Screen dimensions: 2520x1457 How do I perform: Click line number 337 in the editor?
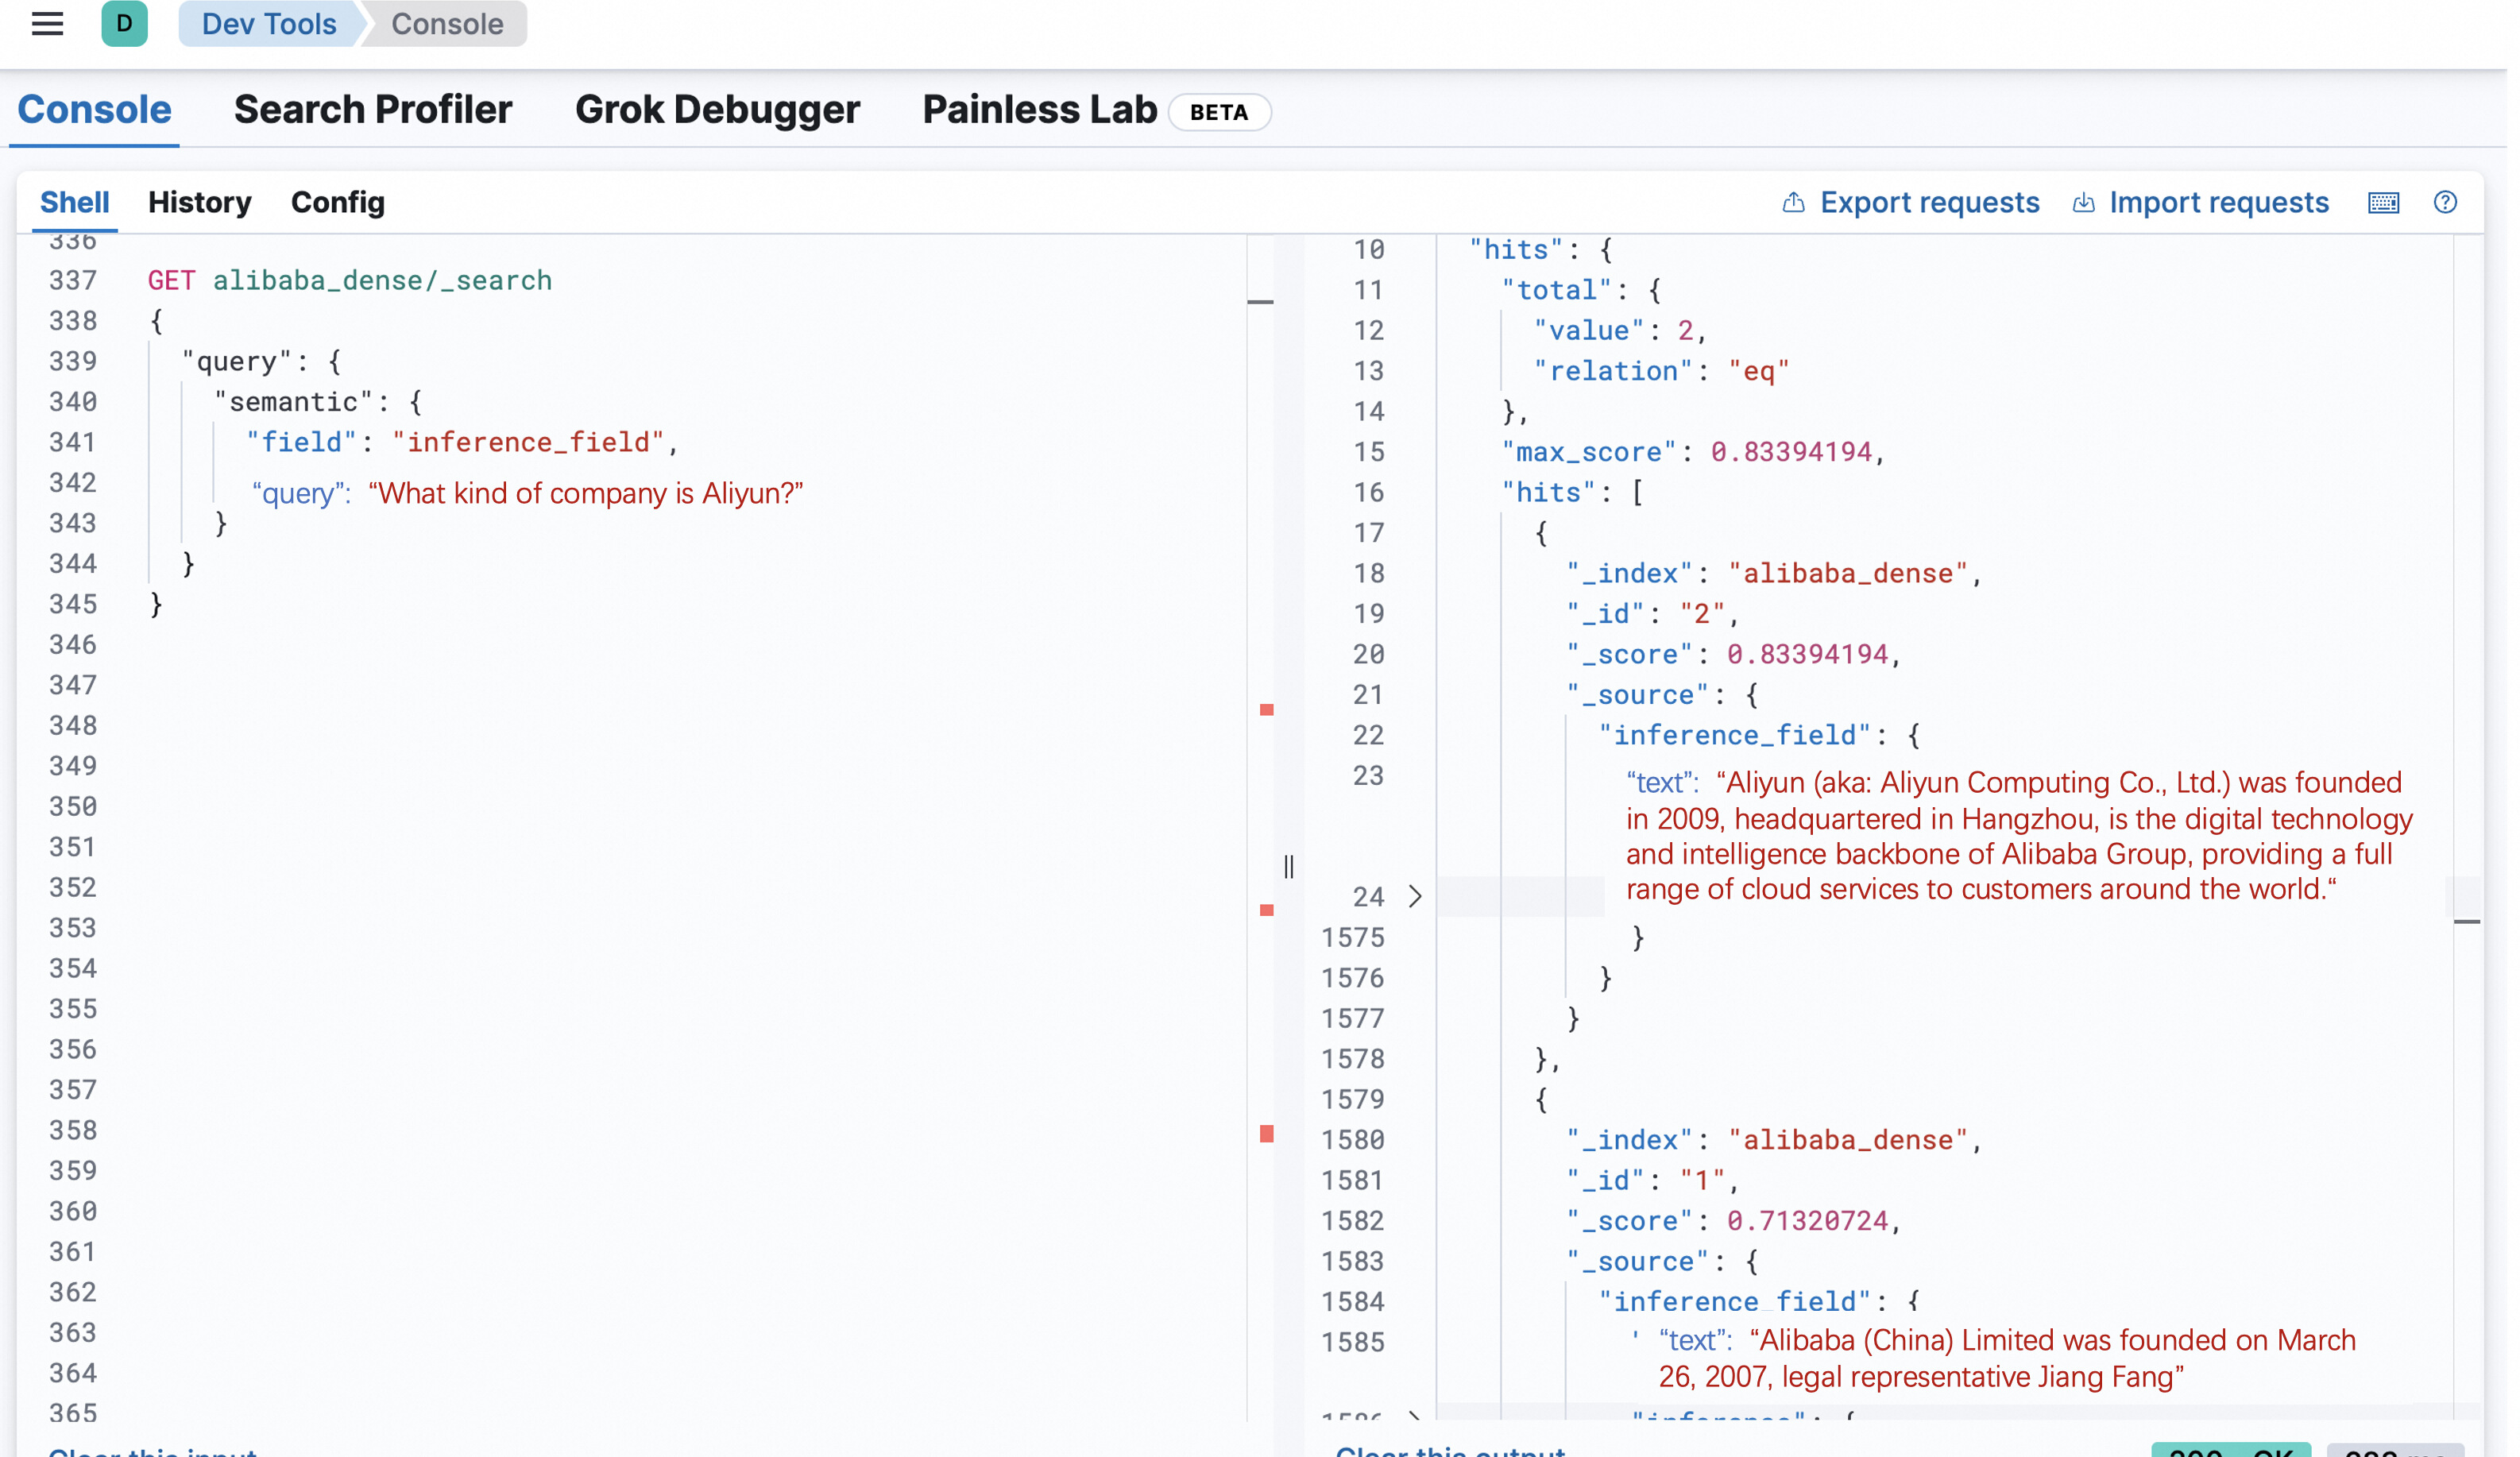73,281
